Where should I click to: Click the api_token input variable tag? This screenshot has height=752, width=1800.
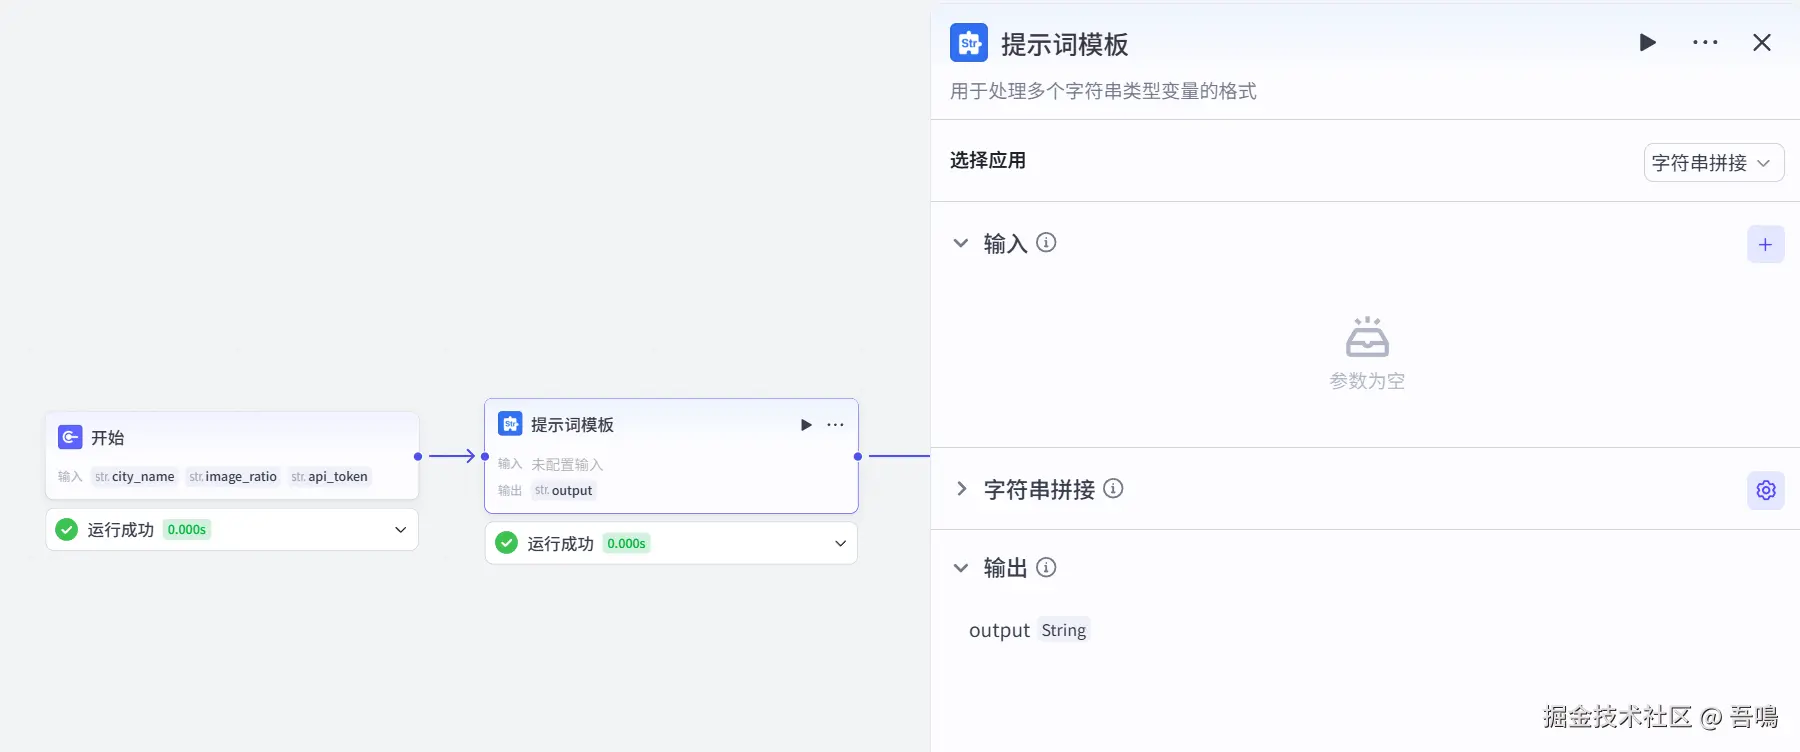(x=329, y=477)
